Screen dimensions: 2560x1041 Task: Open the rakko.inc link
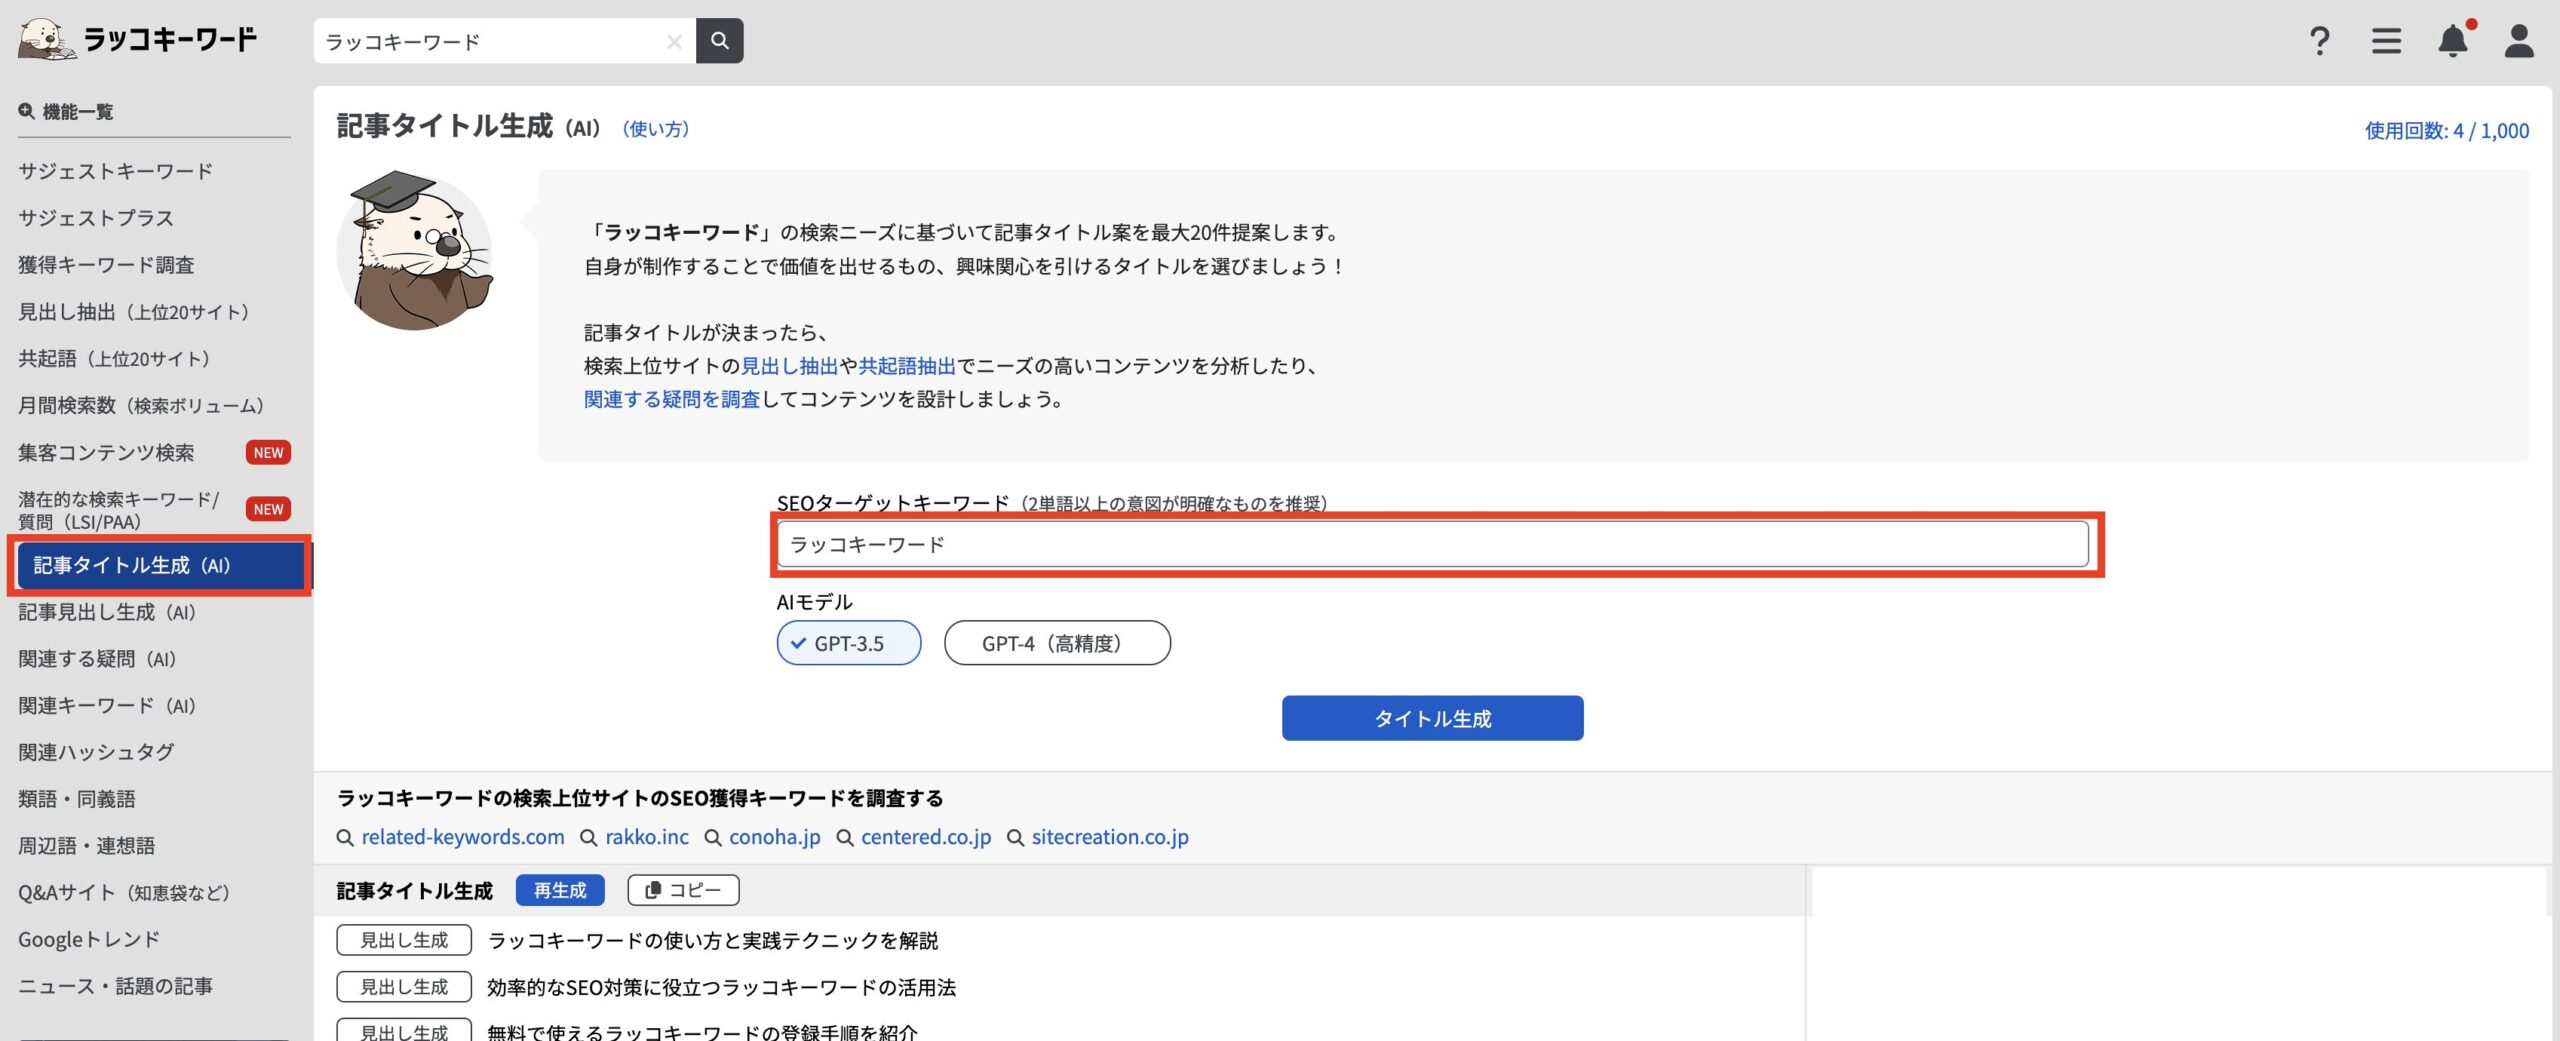pos(647,838)
